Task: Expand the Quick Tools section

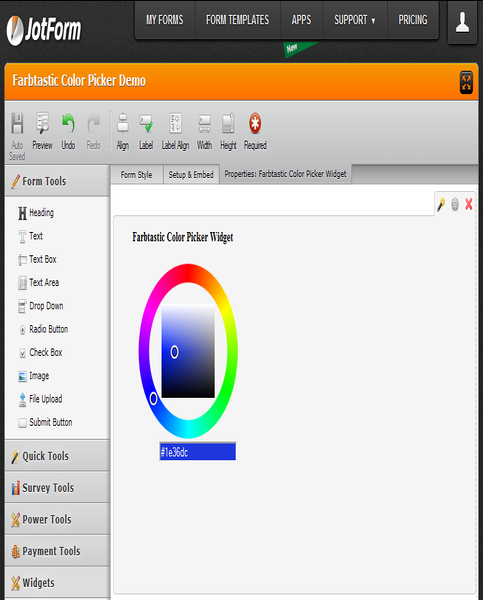Action: (x=57, y=456)
